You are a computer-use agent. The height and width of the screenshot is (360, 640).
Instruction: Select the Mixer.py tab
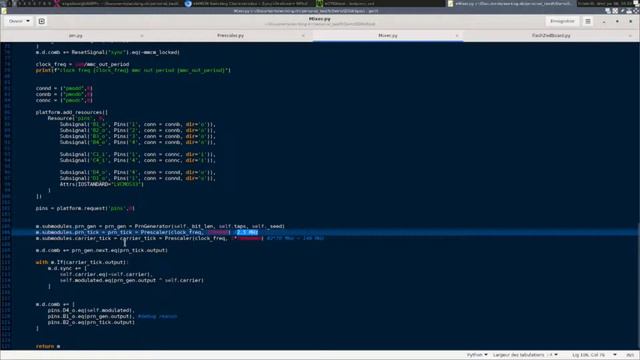click(x=387, y=36)
